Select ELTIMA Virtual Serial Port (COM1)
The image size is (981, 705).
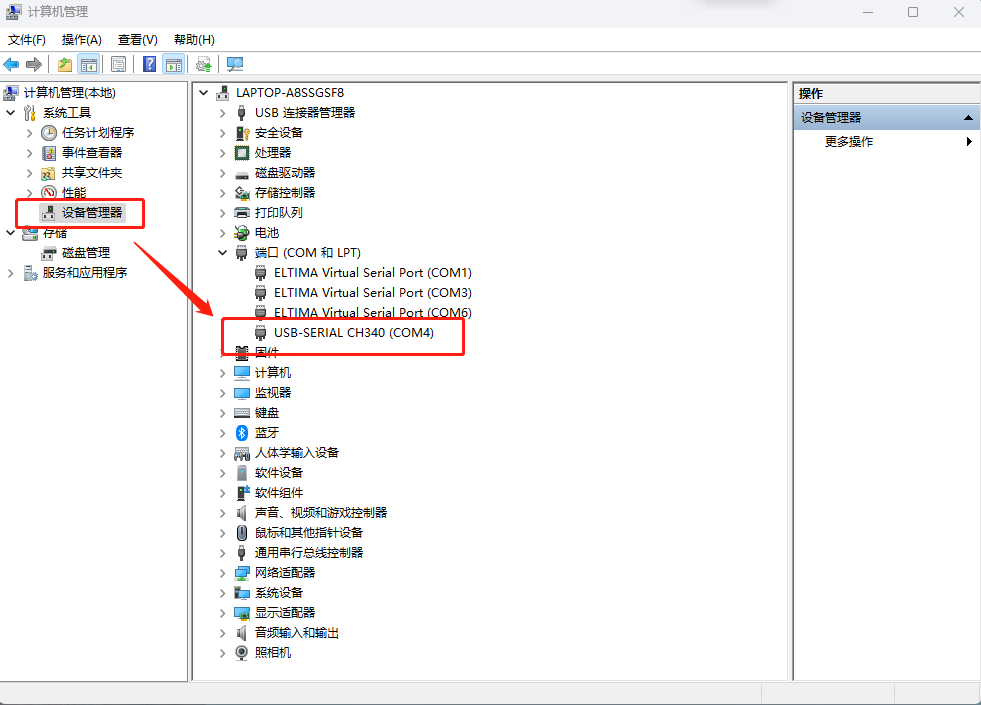tap(372, 273)
